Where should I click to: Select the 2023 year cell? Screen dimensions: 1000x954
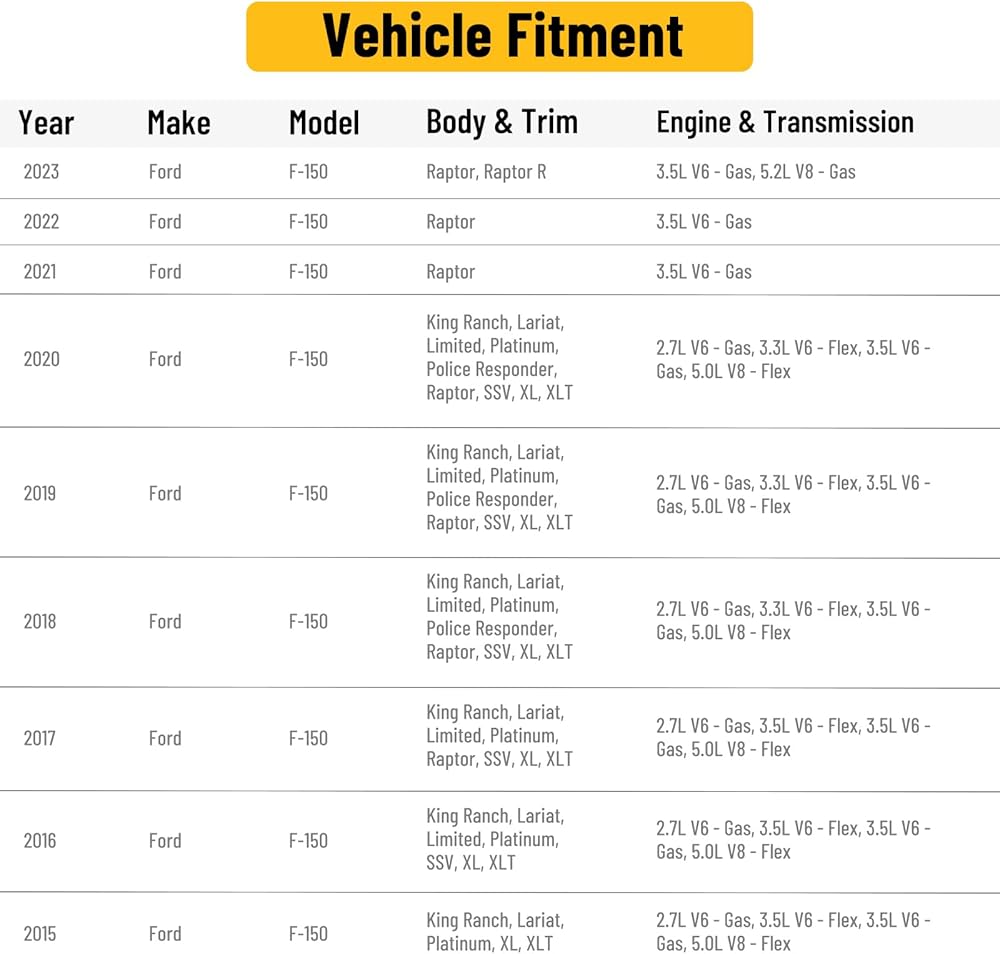(41, 172)
